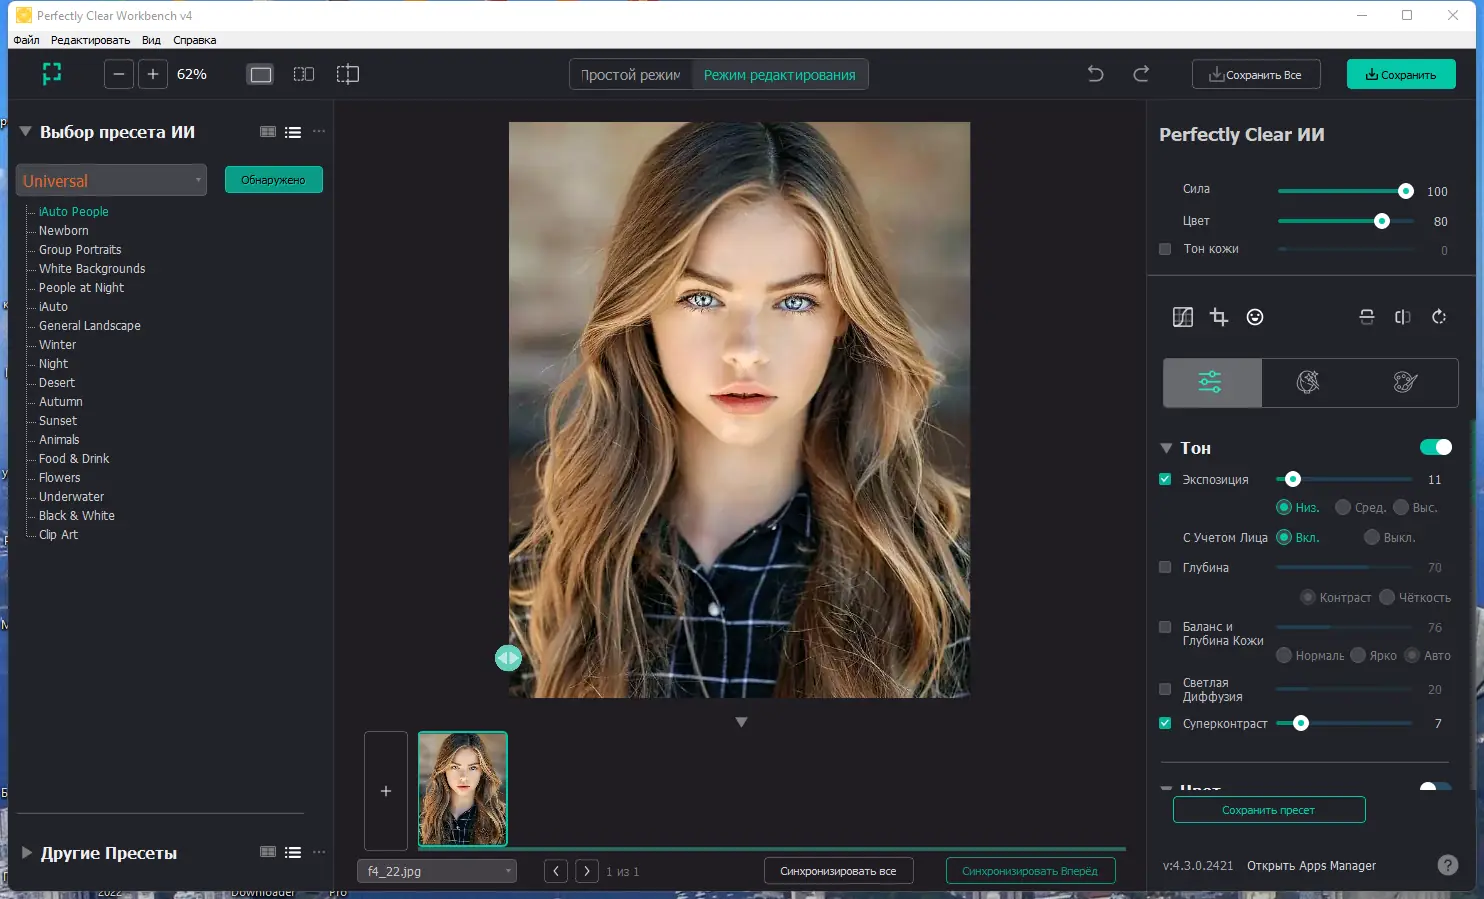Uncheck the Экспозиция checkbox
Screen dimensions: 1484x899
[1165, 479]
